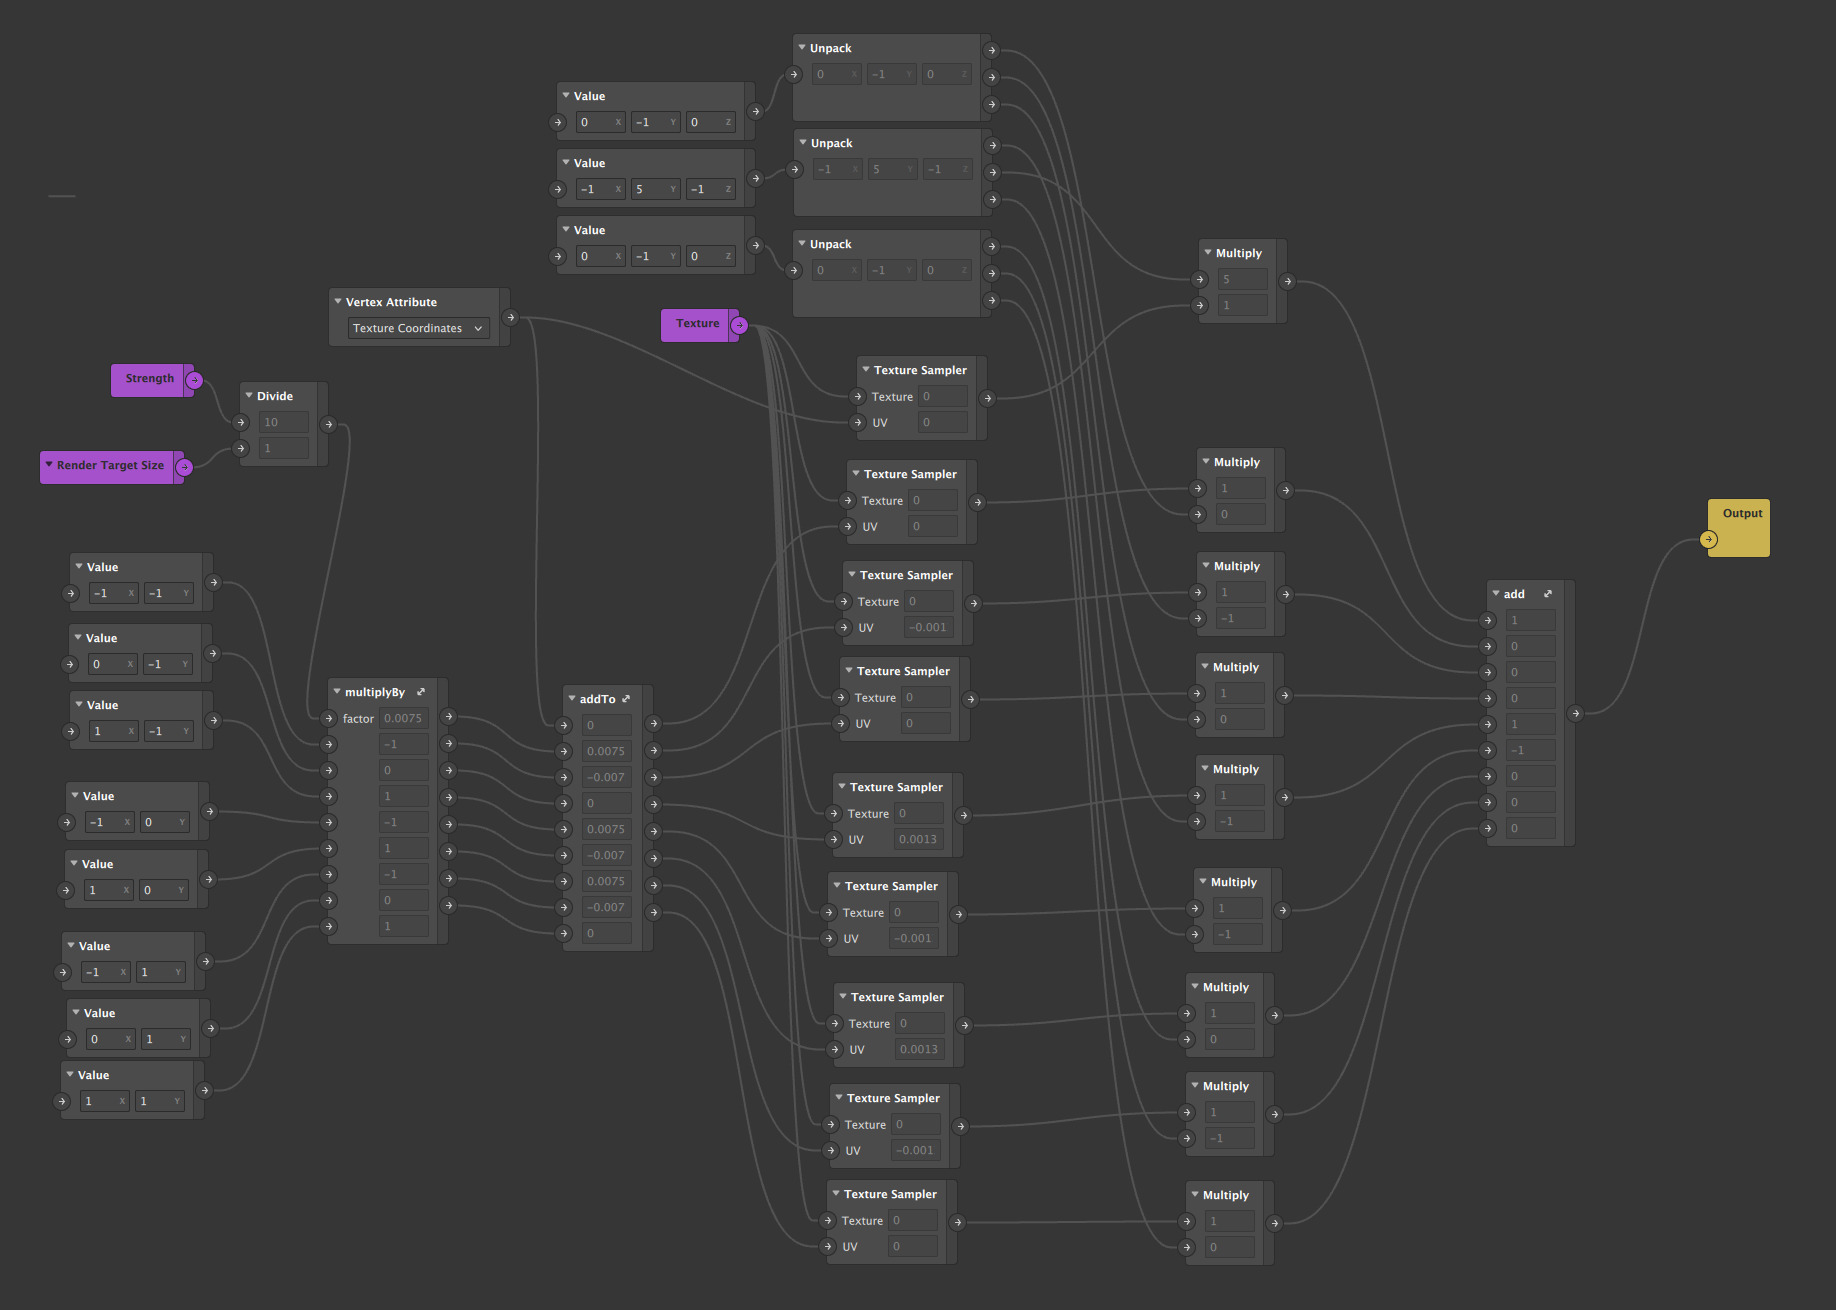
Task: Click output port of two-component Value 0, -1
Action: [212, 653]
